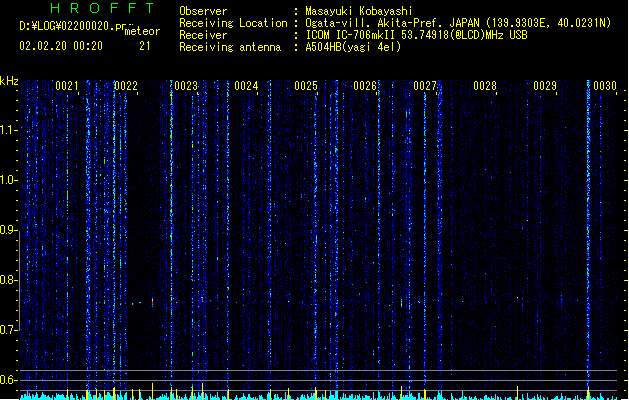Click the observer name Masayuki Kobayashi

tap(359, 11)
